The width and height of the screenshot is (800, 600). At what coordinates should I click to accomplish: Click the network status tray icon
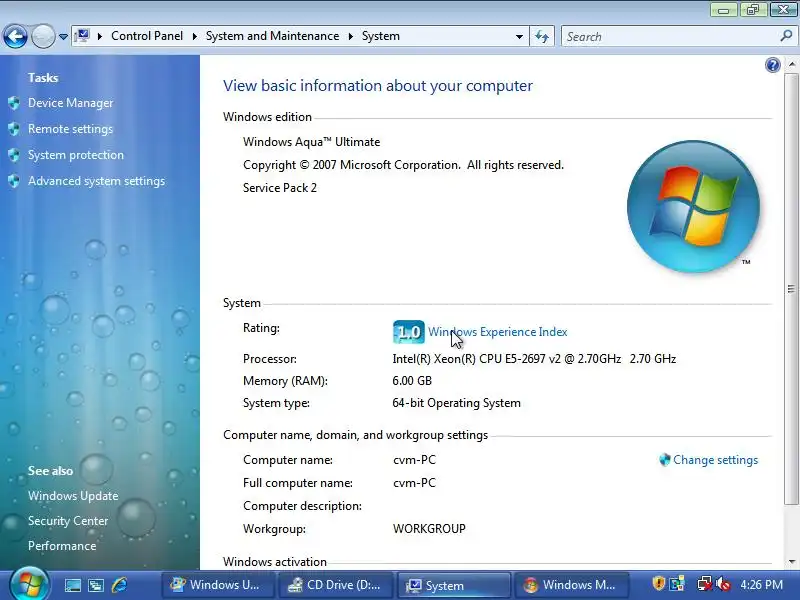(x=704, y=584)
